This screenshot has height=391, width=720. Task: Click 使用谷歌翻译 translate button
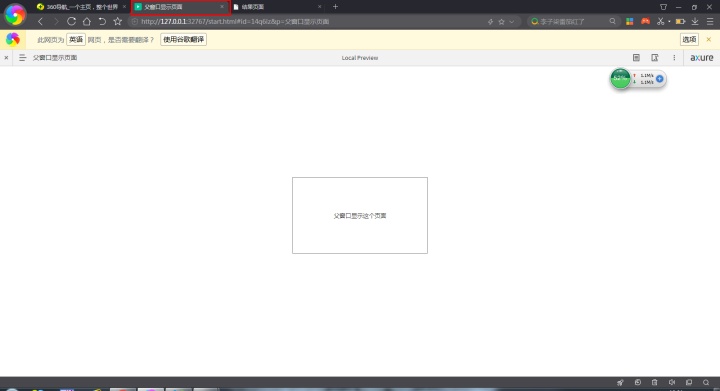[x=183, y=39]
